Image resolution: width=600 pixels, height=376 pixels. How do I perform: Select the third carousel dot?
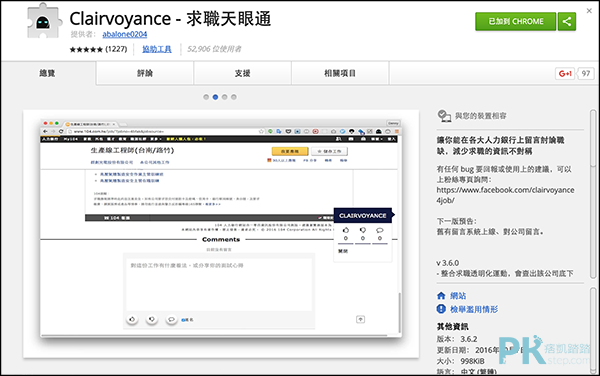(224, 97)
